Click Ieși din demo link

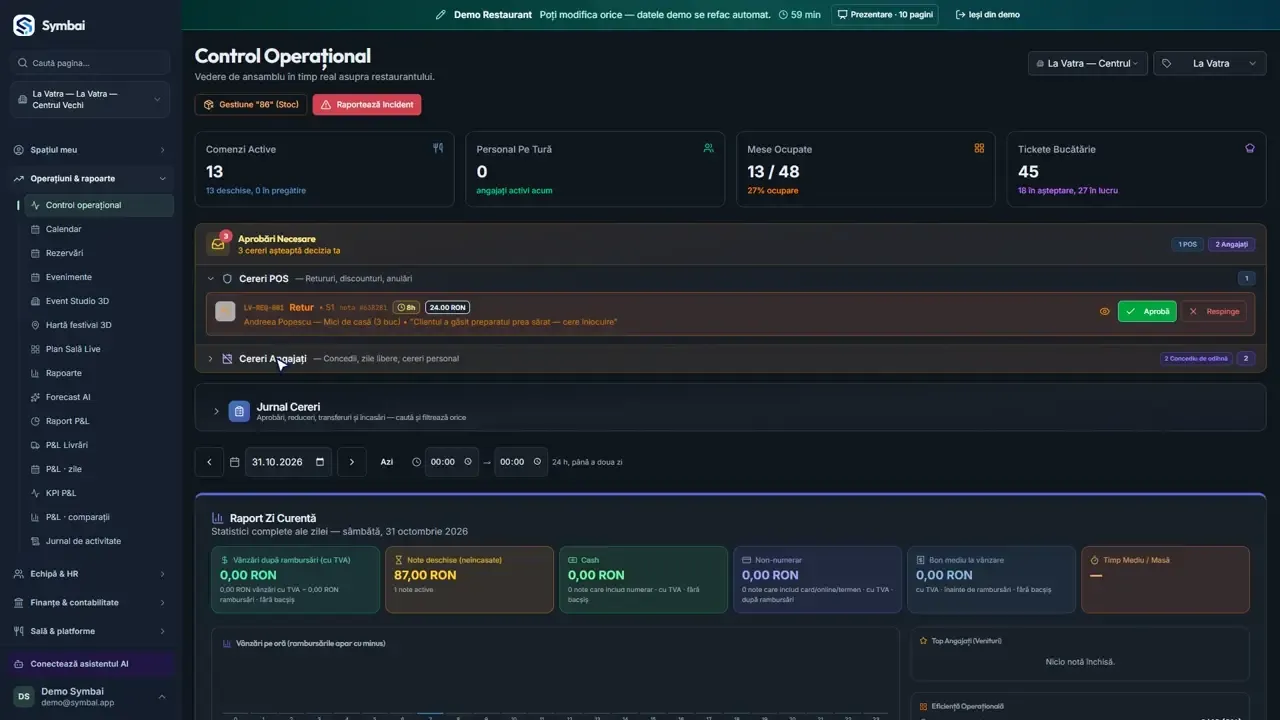click(x=988, y=15)
